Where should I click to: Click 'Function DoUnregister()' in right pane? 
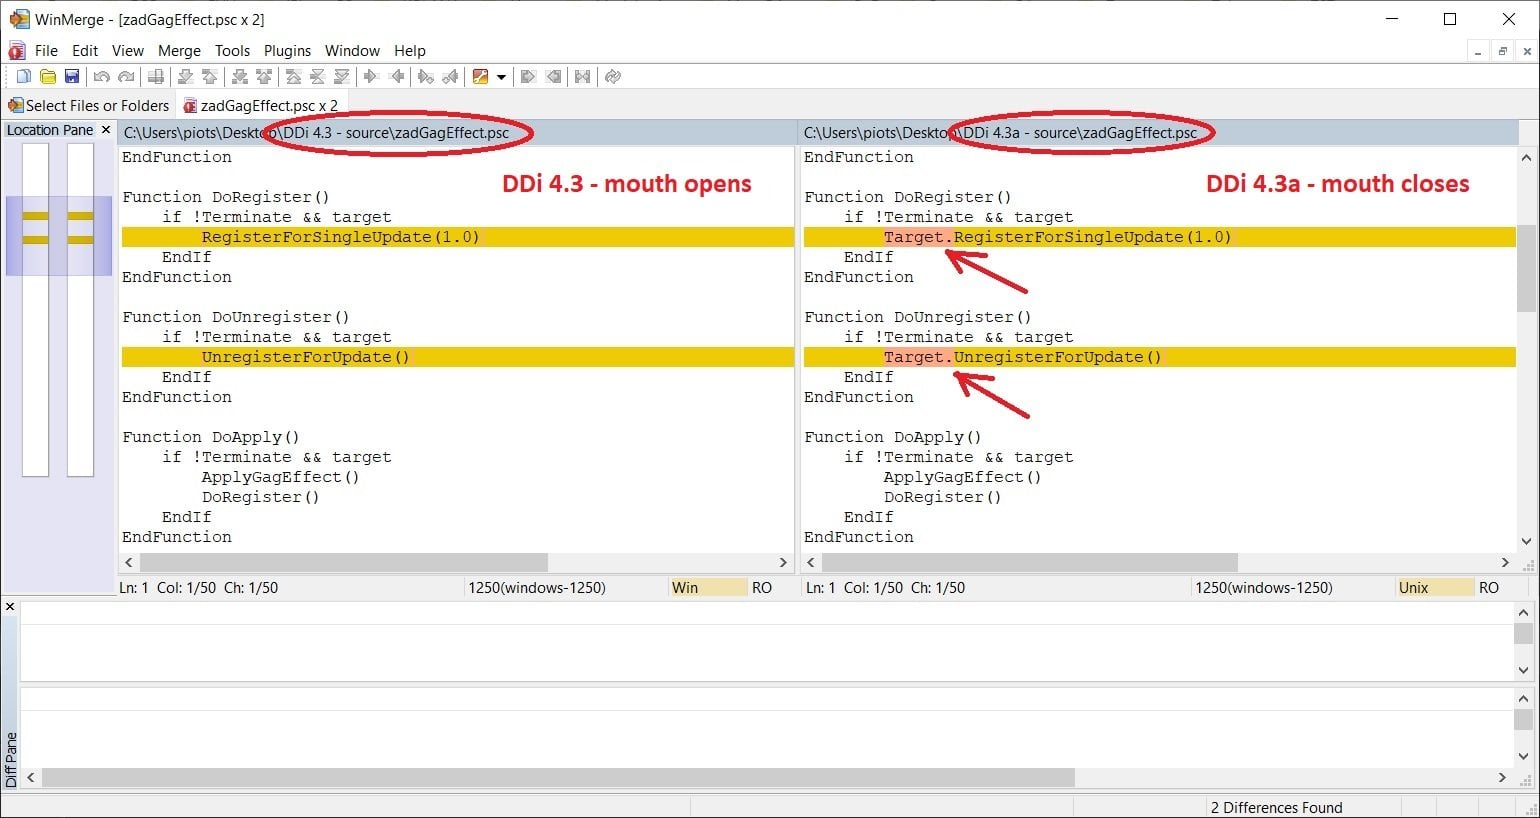pyautogui.click(x=918, y=317)
